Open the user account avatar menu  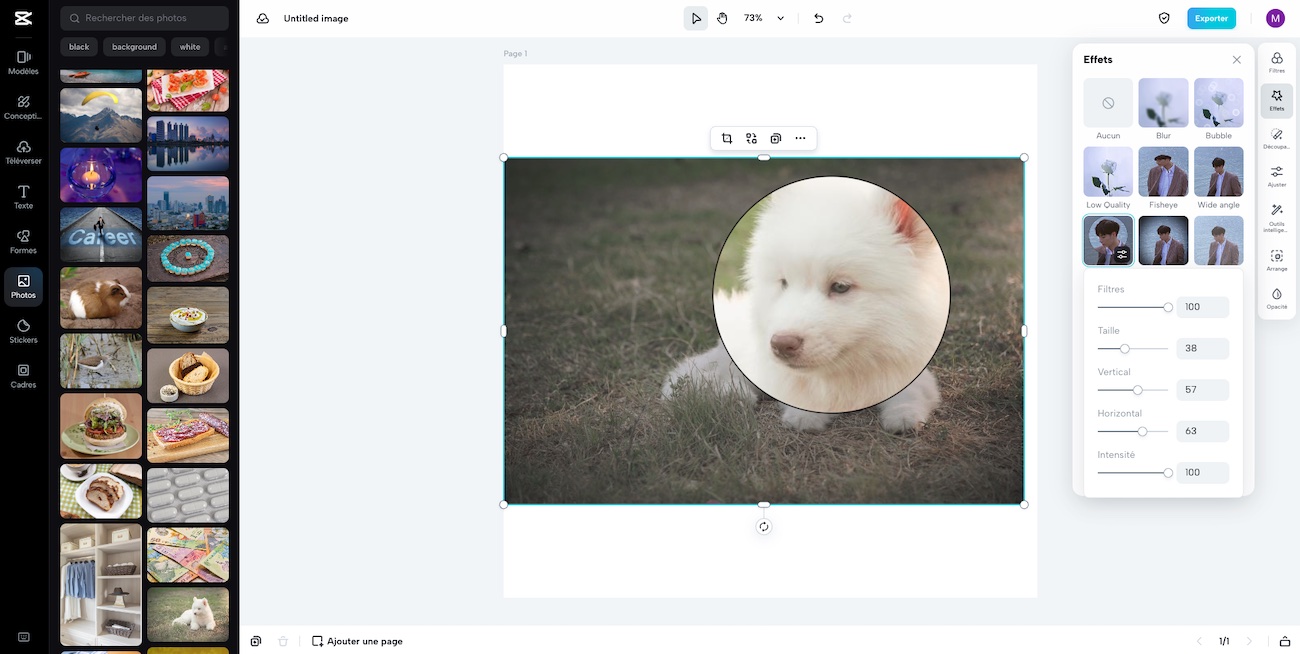pyautogui.click(x=1275, y=18)
